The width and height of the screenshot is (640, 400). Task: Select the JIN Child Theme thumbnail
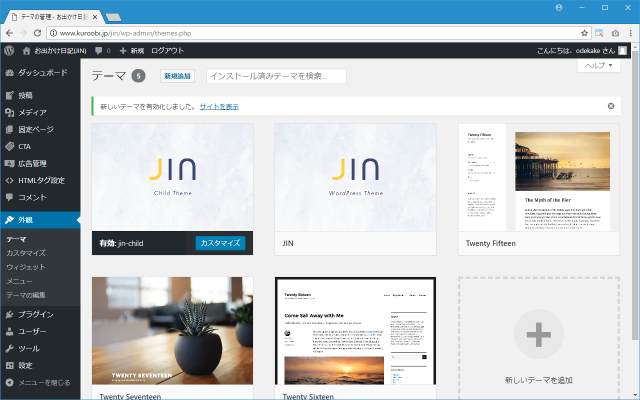[x=172, y=178]
